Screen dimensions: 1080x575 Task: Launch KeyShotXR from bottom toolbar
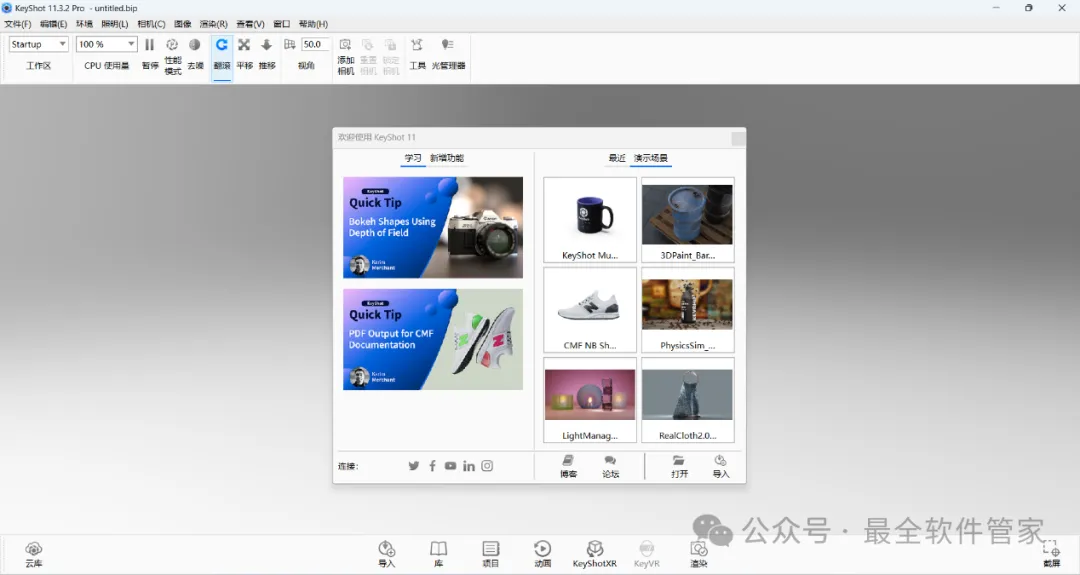coord(594,554)
